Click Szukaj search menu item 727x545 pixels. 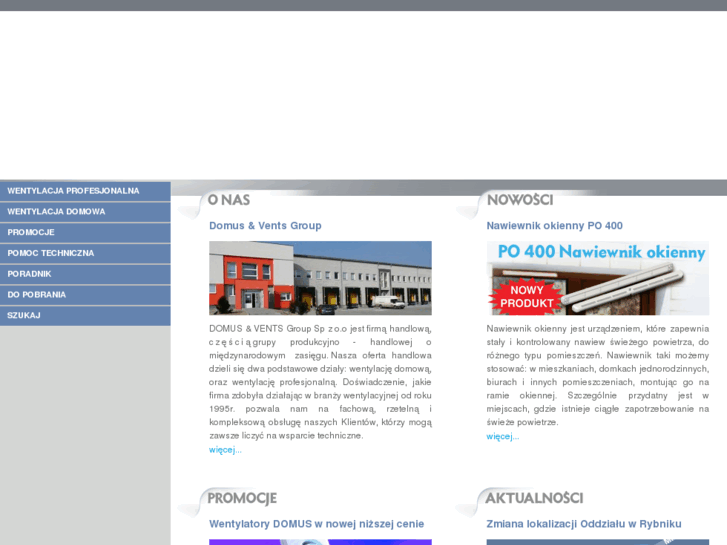85,316
